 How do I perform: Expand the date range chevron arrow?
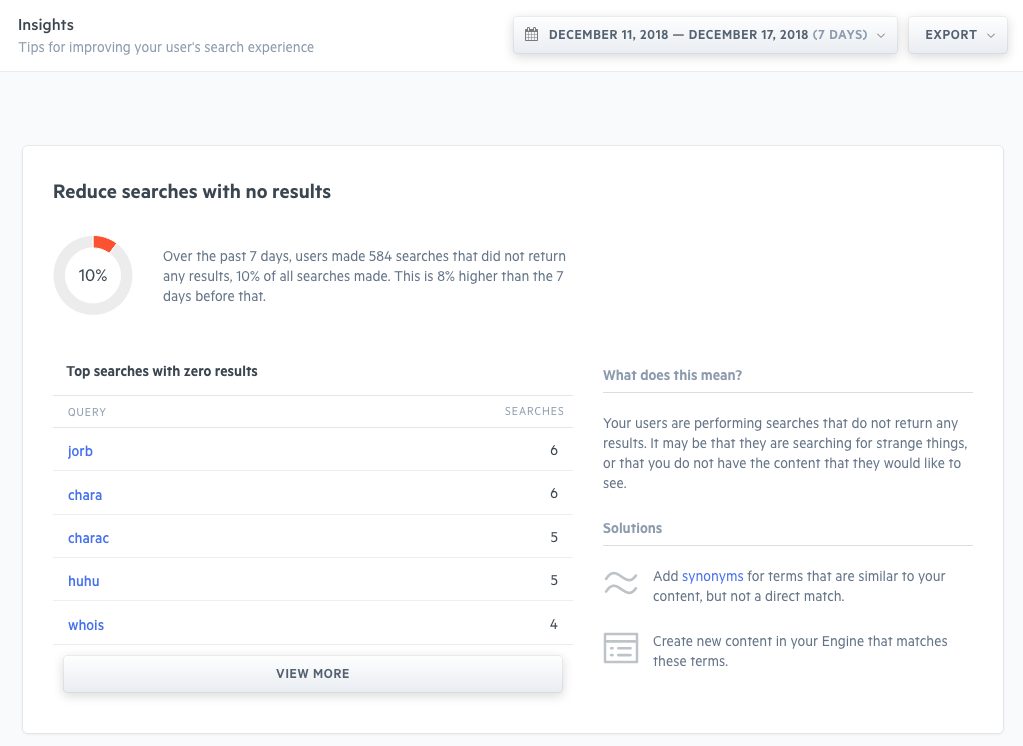(881, 35)
